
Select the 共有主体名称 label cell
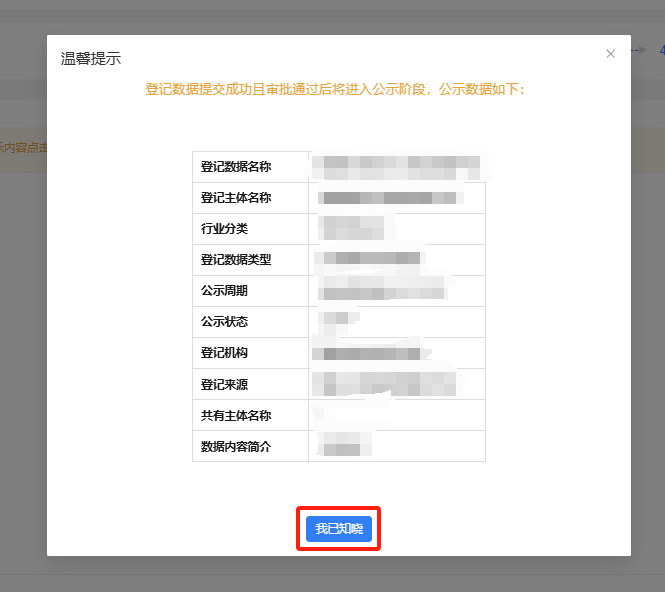coord(236,415)
